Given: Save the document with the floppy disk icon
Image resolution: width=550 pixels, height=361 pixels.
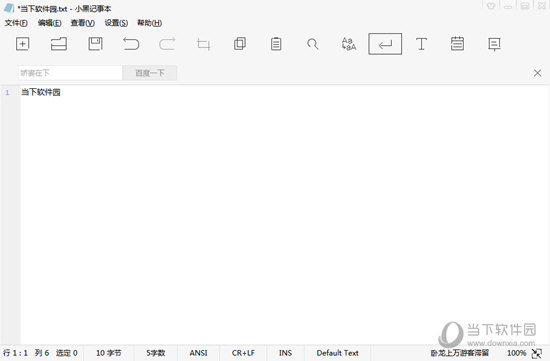Looking at the screenshot, I should pos(95,44).
